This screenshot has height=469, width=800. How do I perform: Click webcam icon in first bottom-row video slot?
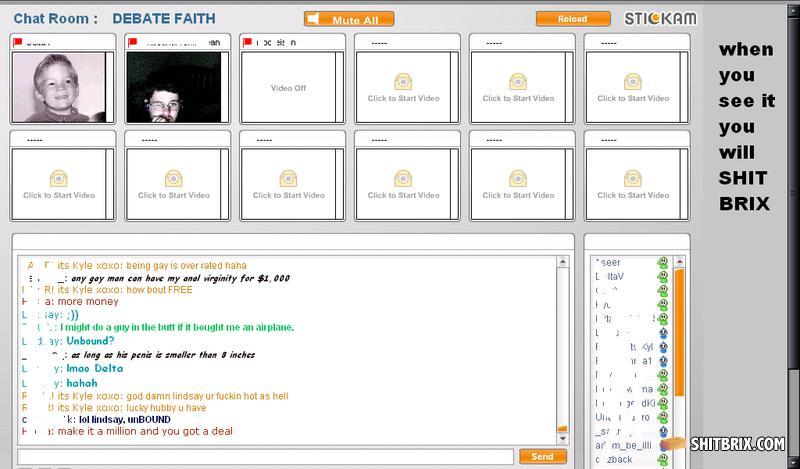tap(59, 179)
